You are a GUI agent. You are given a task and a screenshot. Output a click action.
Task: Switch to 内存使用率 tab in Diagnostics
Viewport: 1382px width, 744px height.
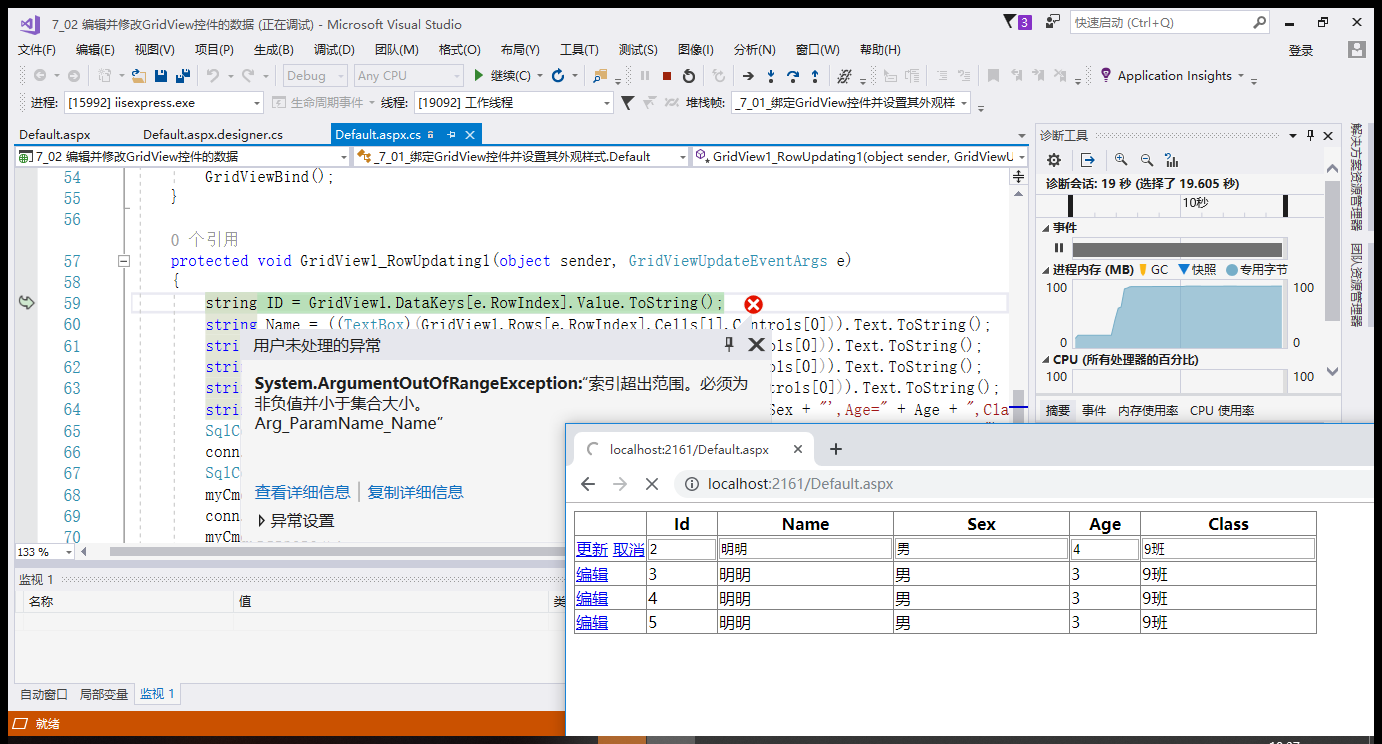pos(1148,411)
